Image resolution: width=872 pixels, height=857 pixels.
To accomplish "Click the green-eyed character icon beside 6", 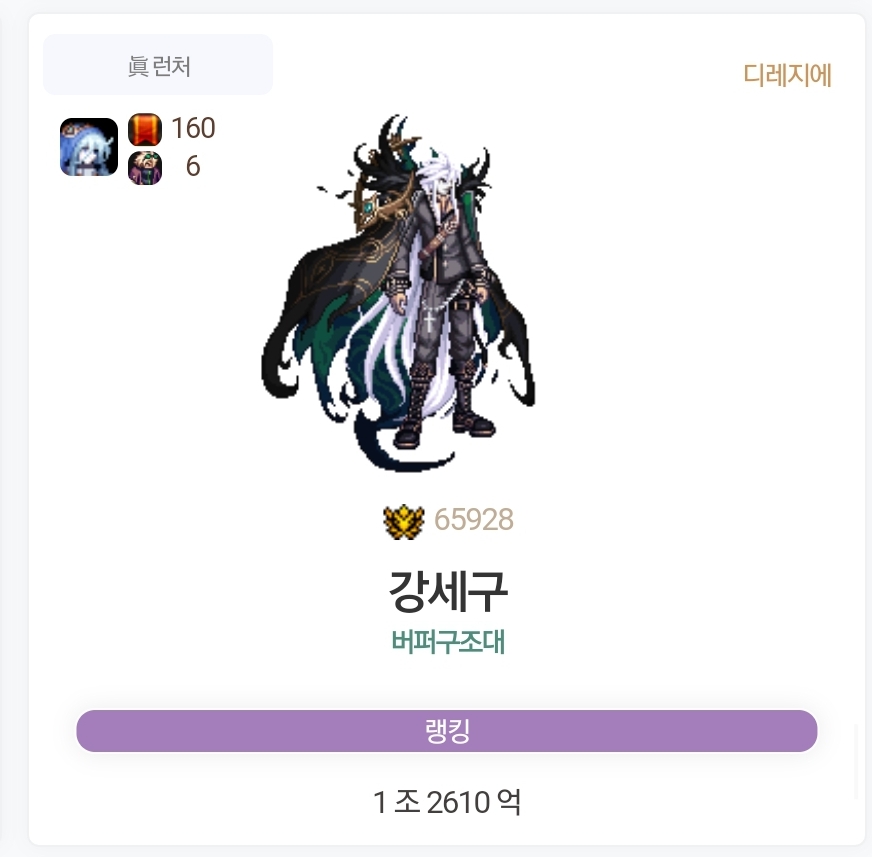I will (145, 167).
